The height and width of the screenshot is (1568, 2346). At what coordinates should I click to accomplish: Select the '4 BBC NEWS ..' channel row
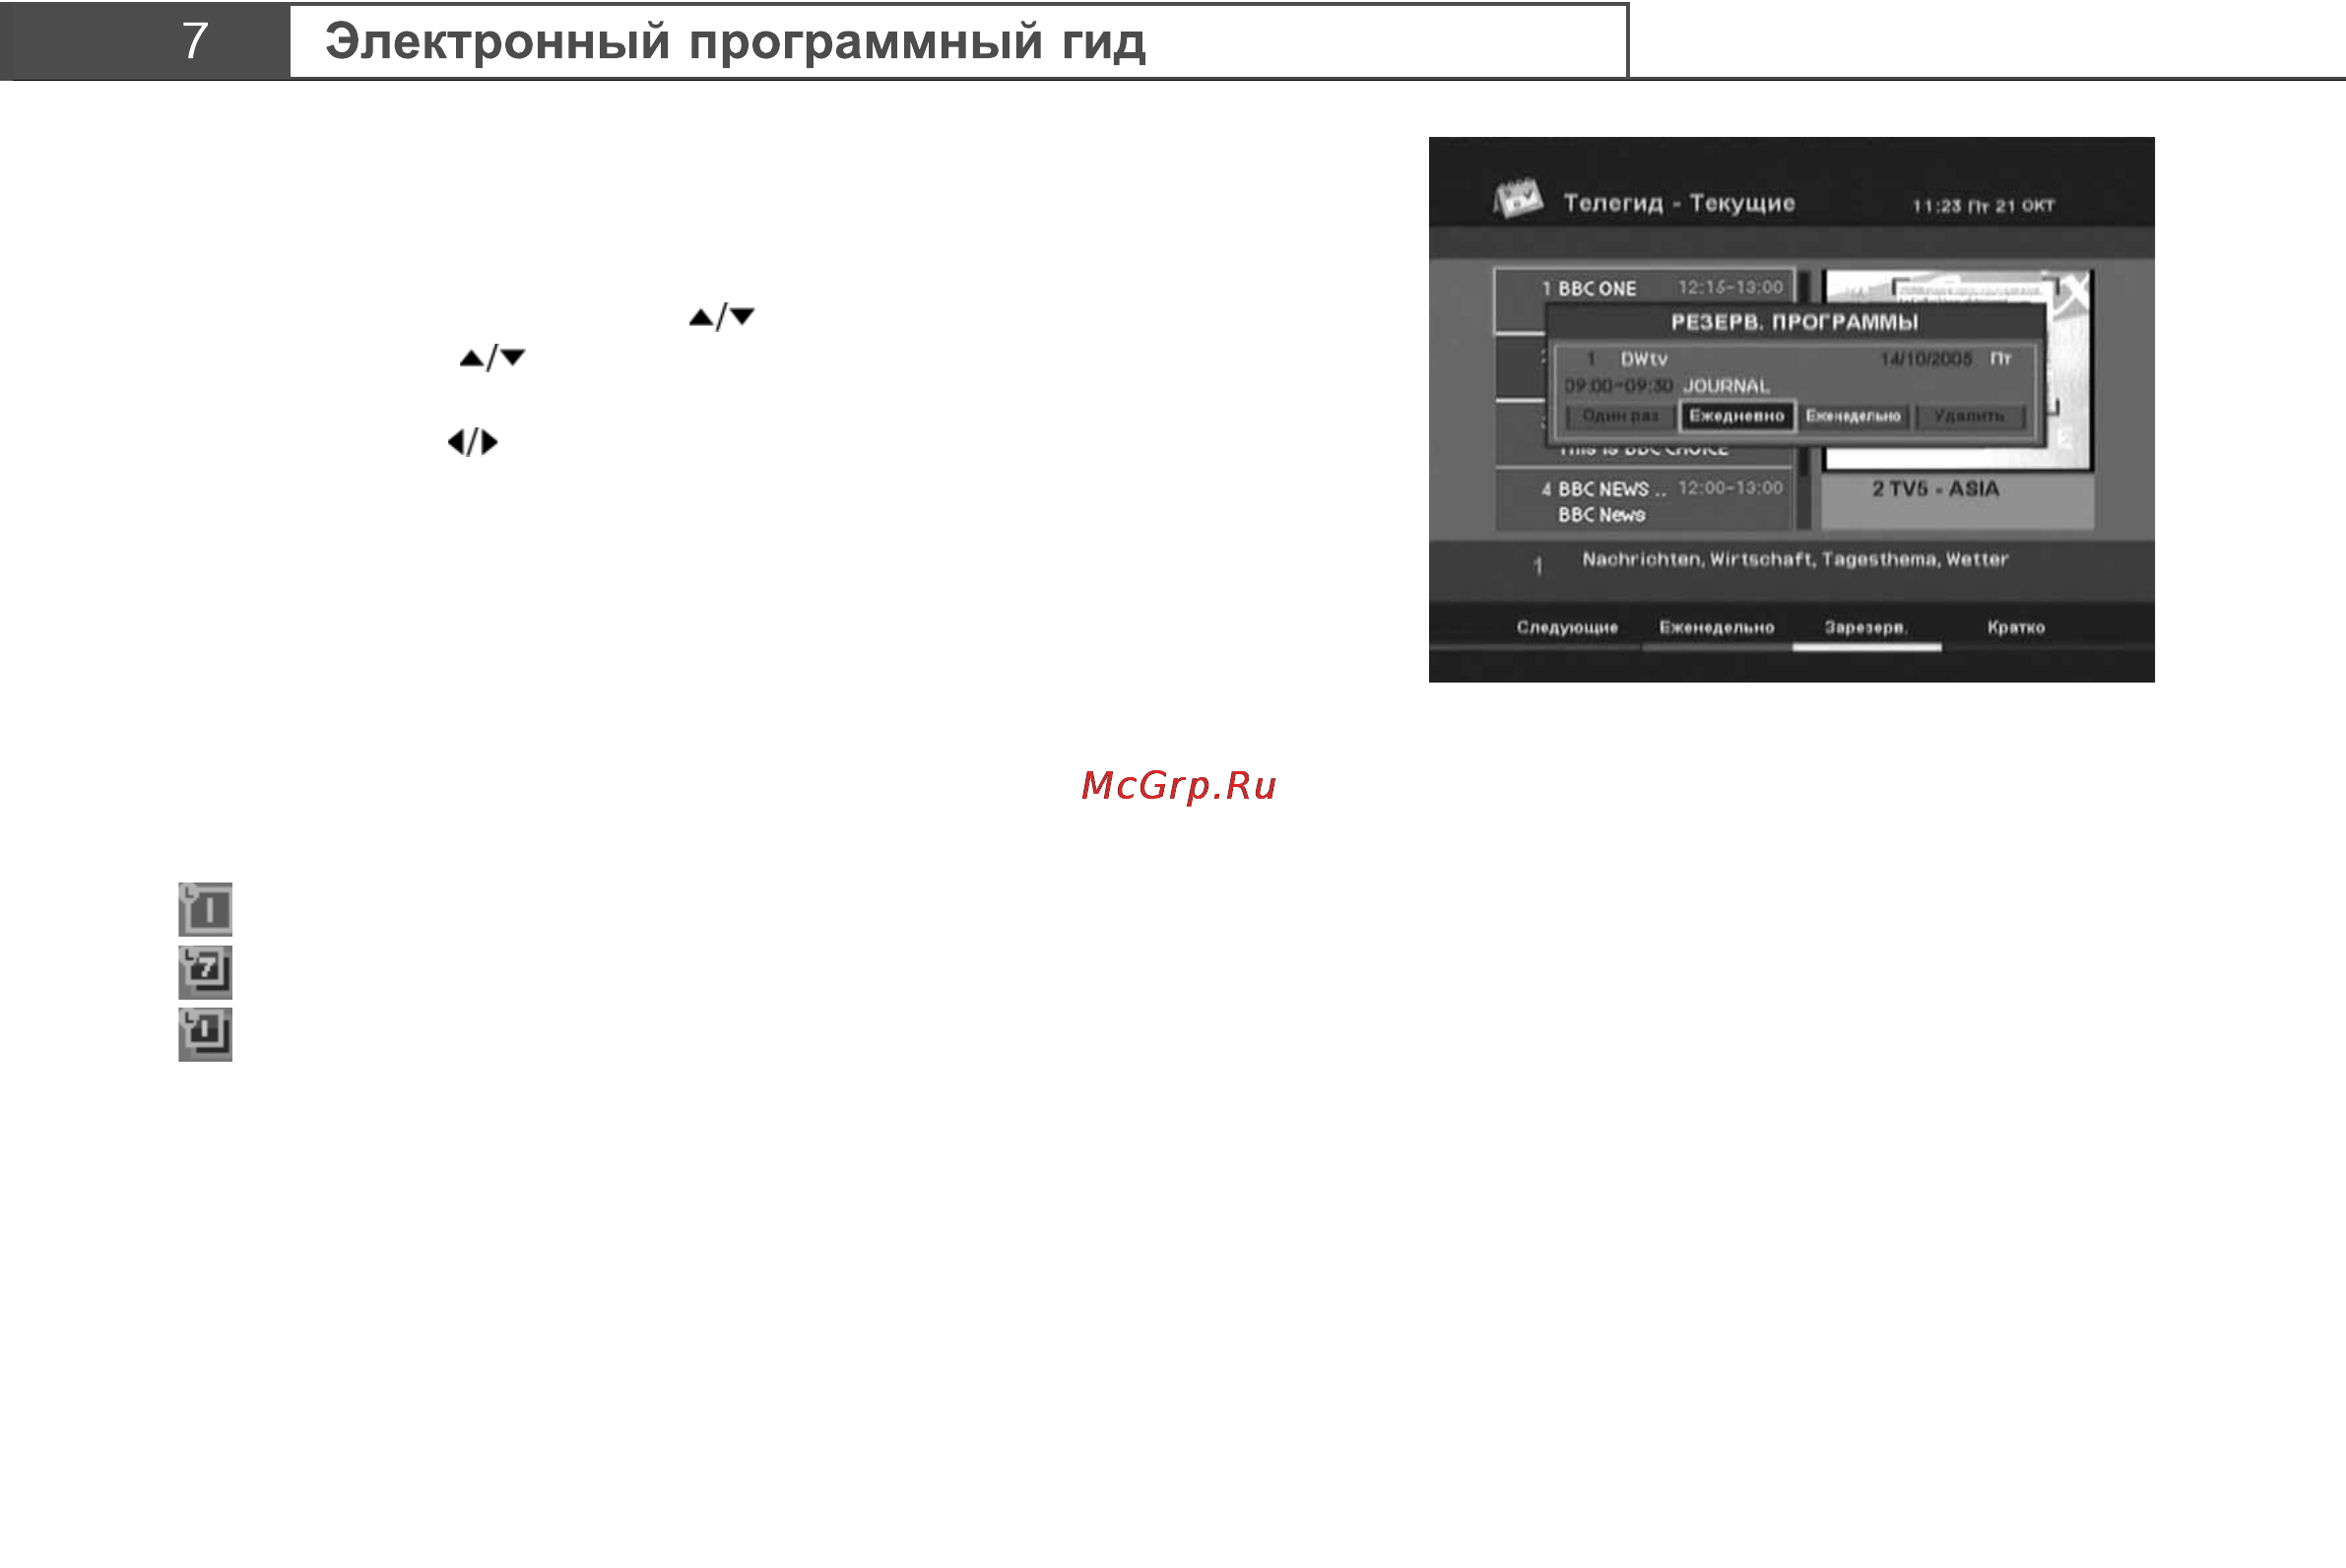[1644, 500]
